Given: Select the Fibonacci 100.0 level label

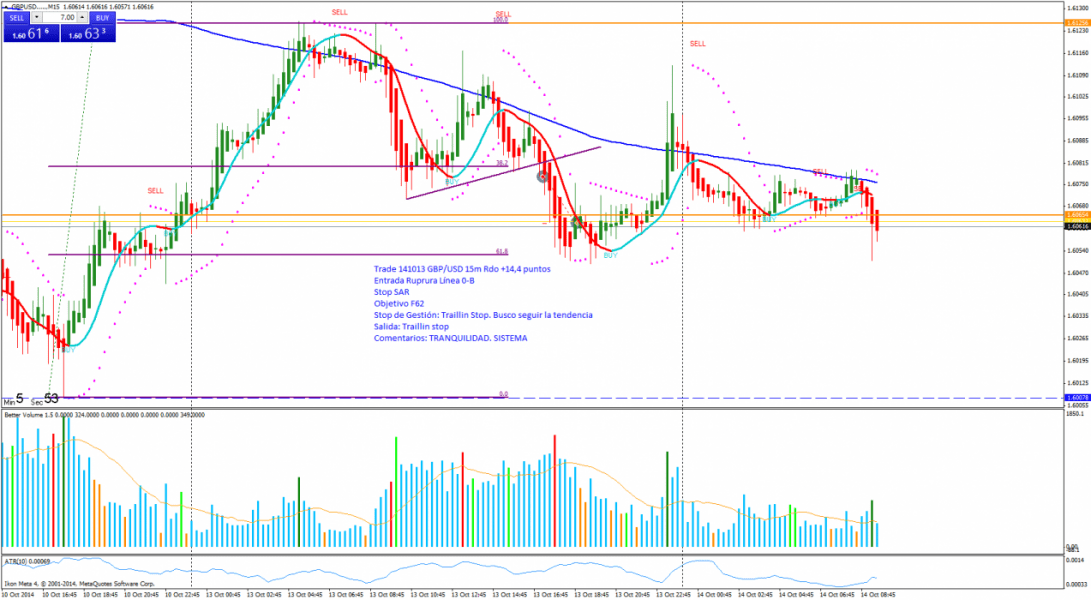Looking at the screenshot, I should click(501, 20).
